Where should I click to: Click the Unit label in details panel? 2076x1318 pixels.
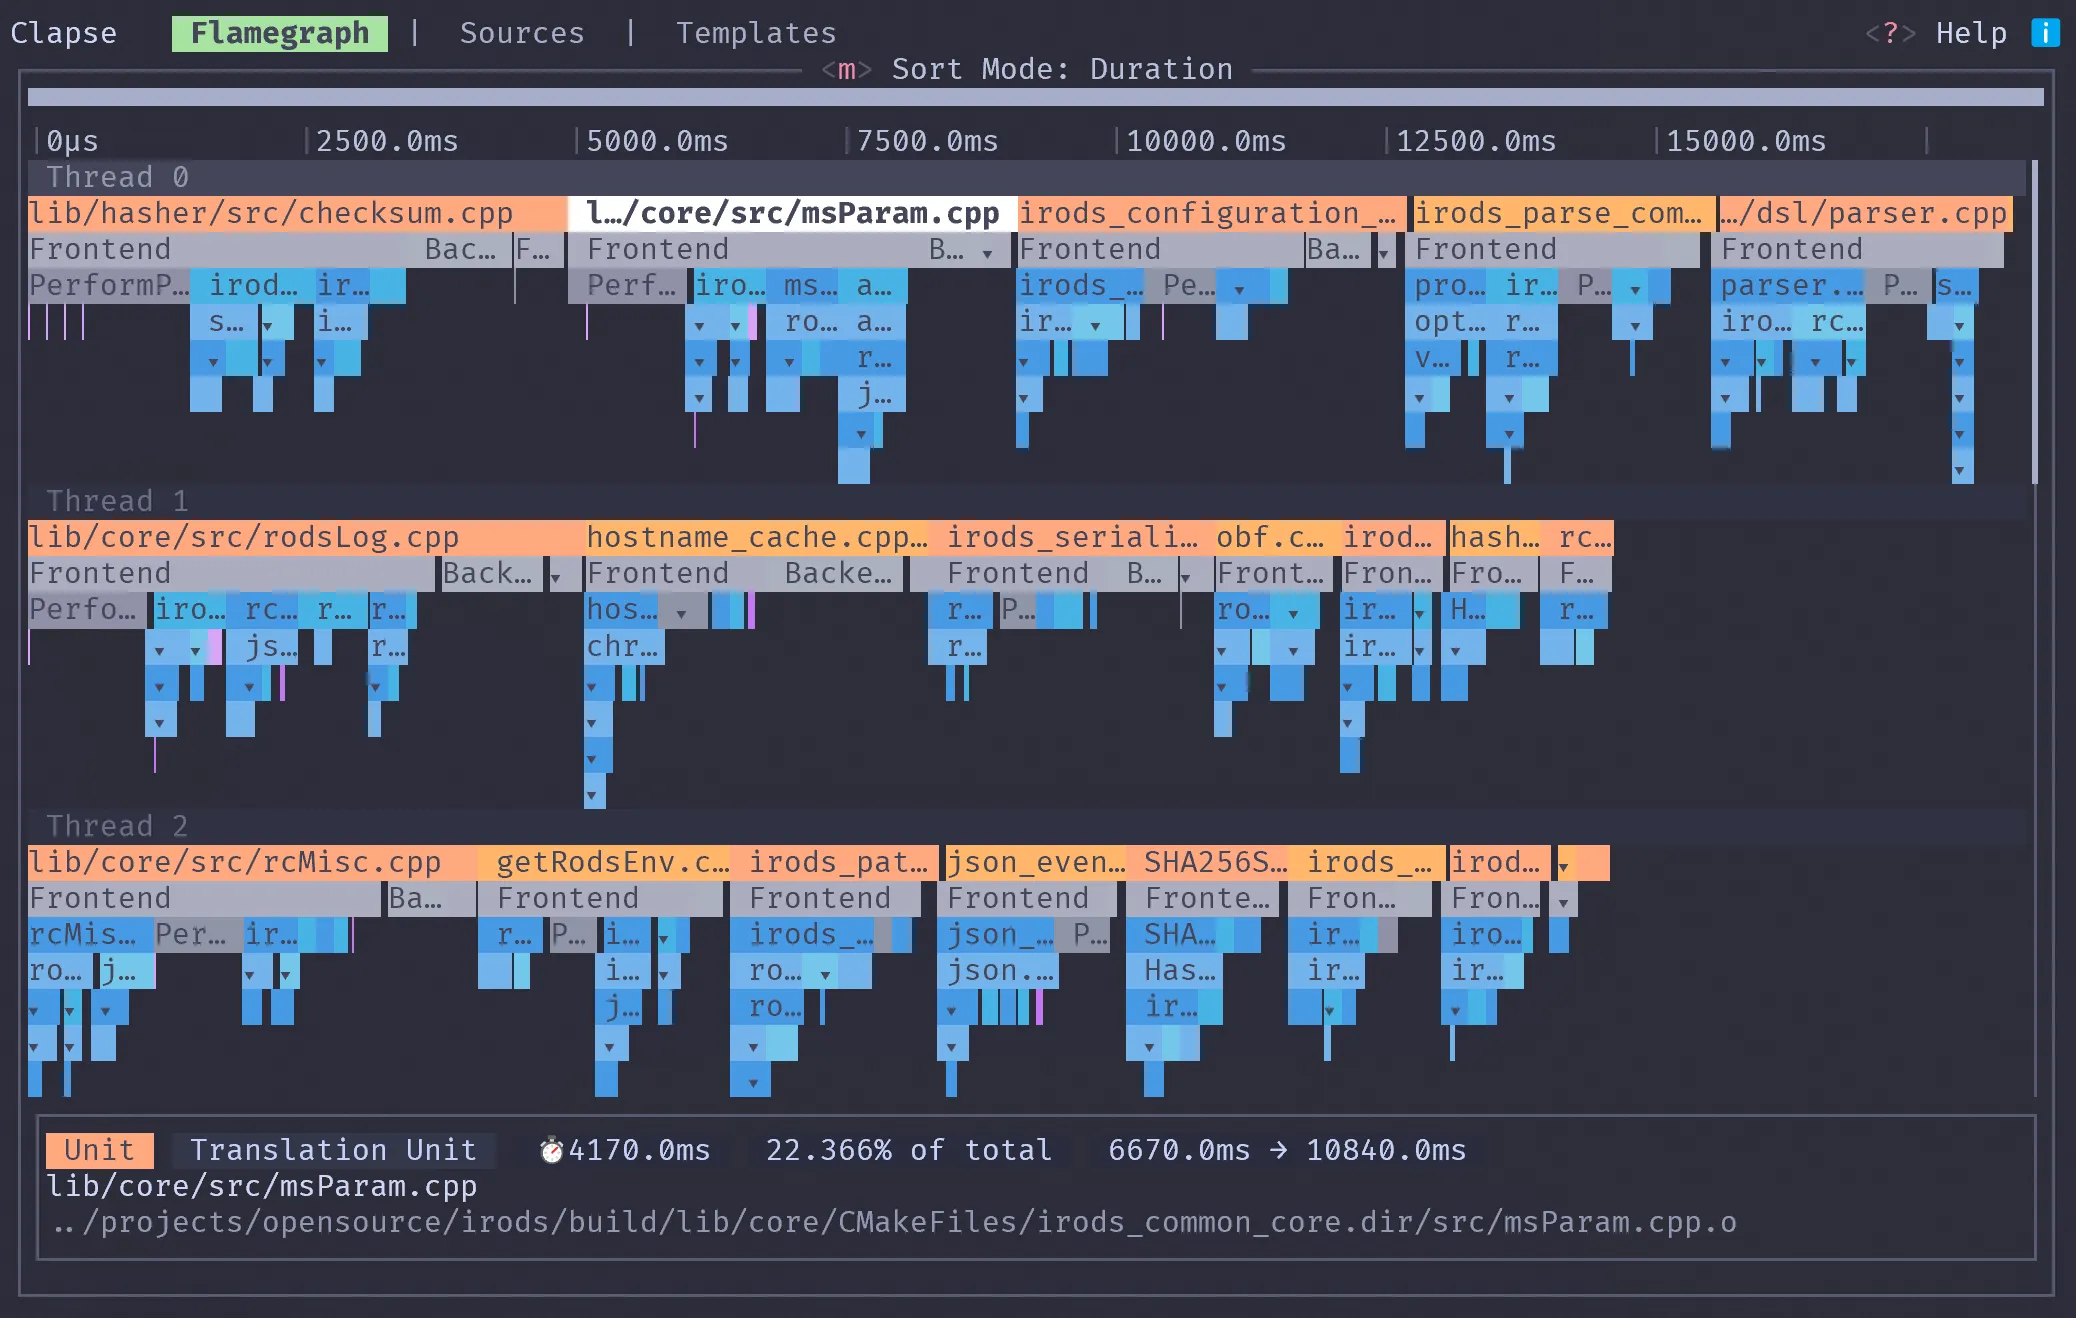tap(100, 1150)
